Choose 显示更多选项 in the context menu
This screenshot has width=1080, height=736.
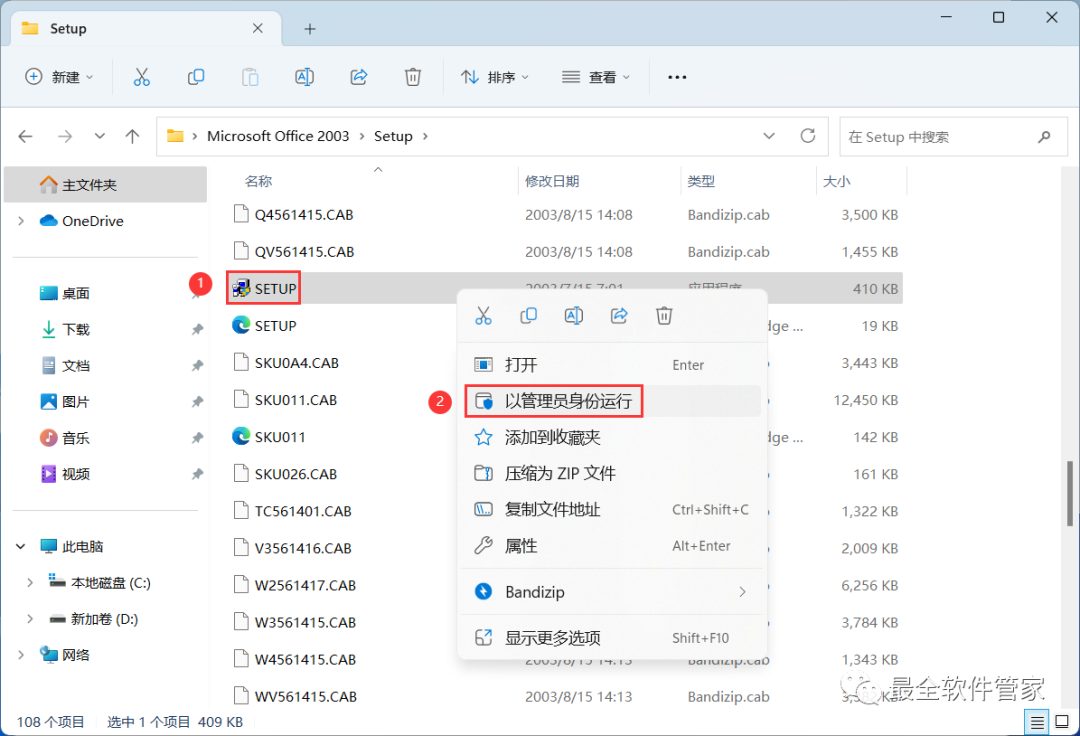(x=612, y=638)
